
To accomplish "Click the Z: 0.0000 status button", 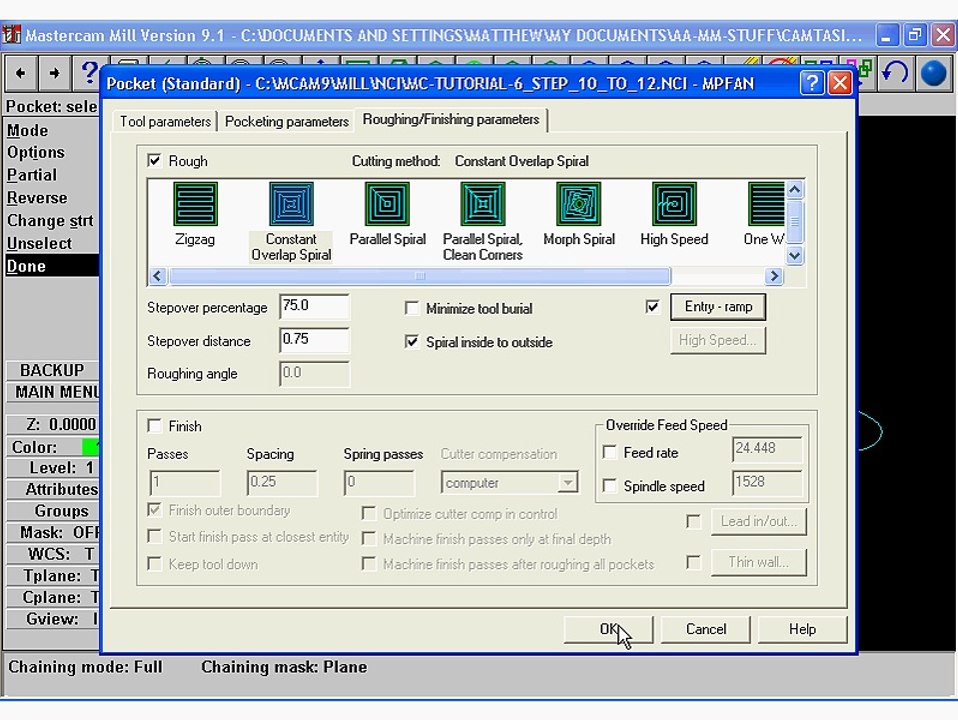I will [53, 424].
